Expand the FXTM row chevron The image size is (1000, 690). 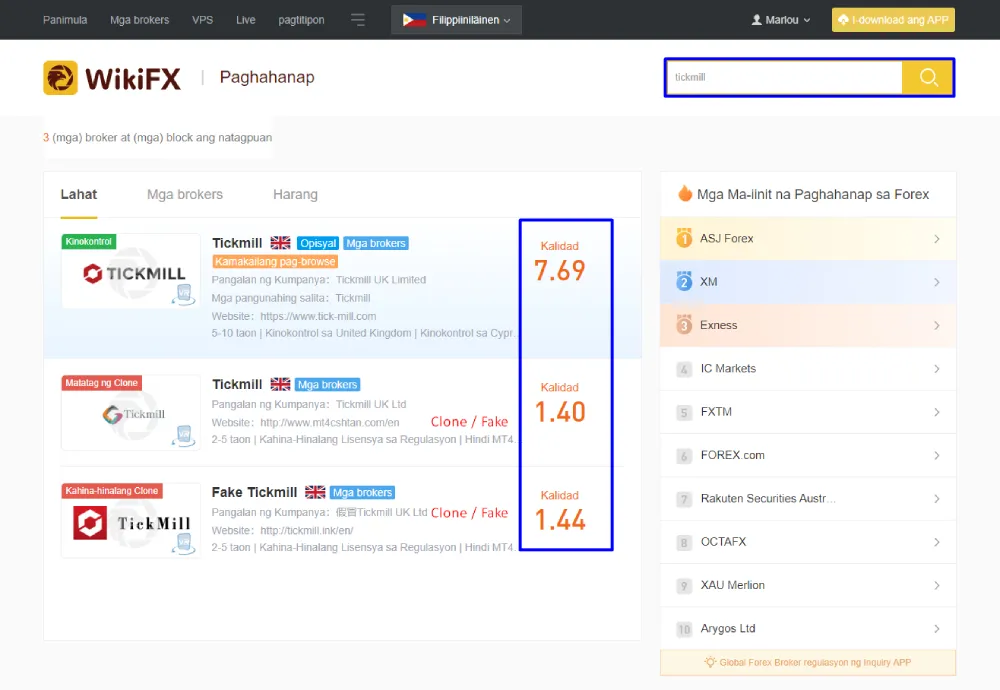tap(936, 412)
